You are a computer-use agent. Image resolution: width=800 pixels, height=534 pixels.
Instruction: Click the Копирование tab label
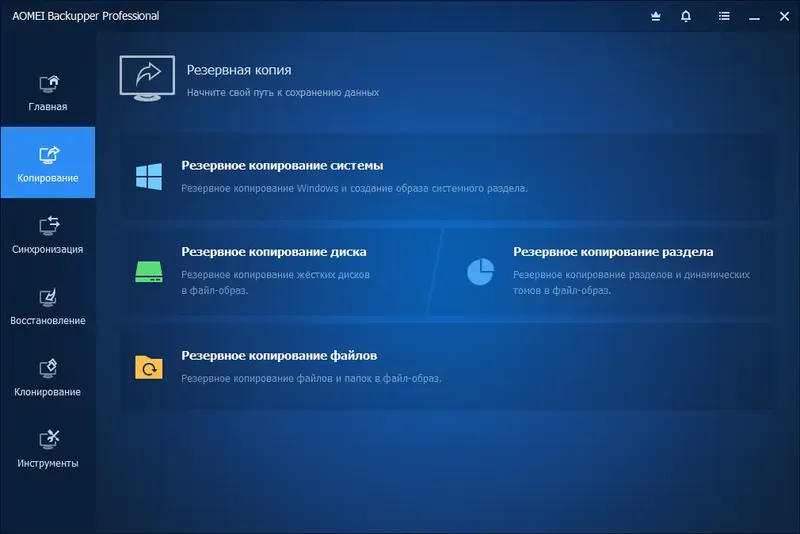(x=48, y=178)
